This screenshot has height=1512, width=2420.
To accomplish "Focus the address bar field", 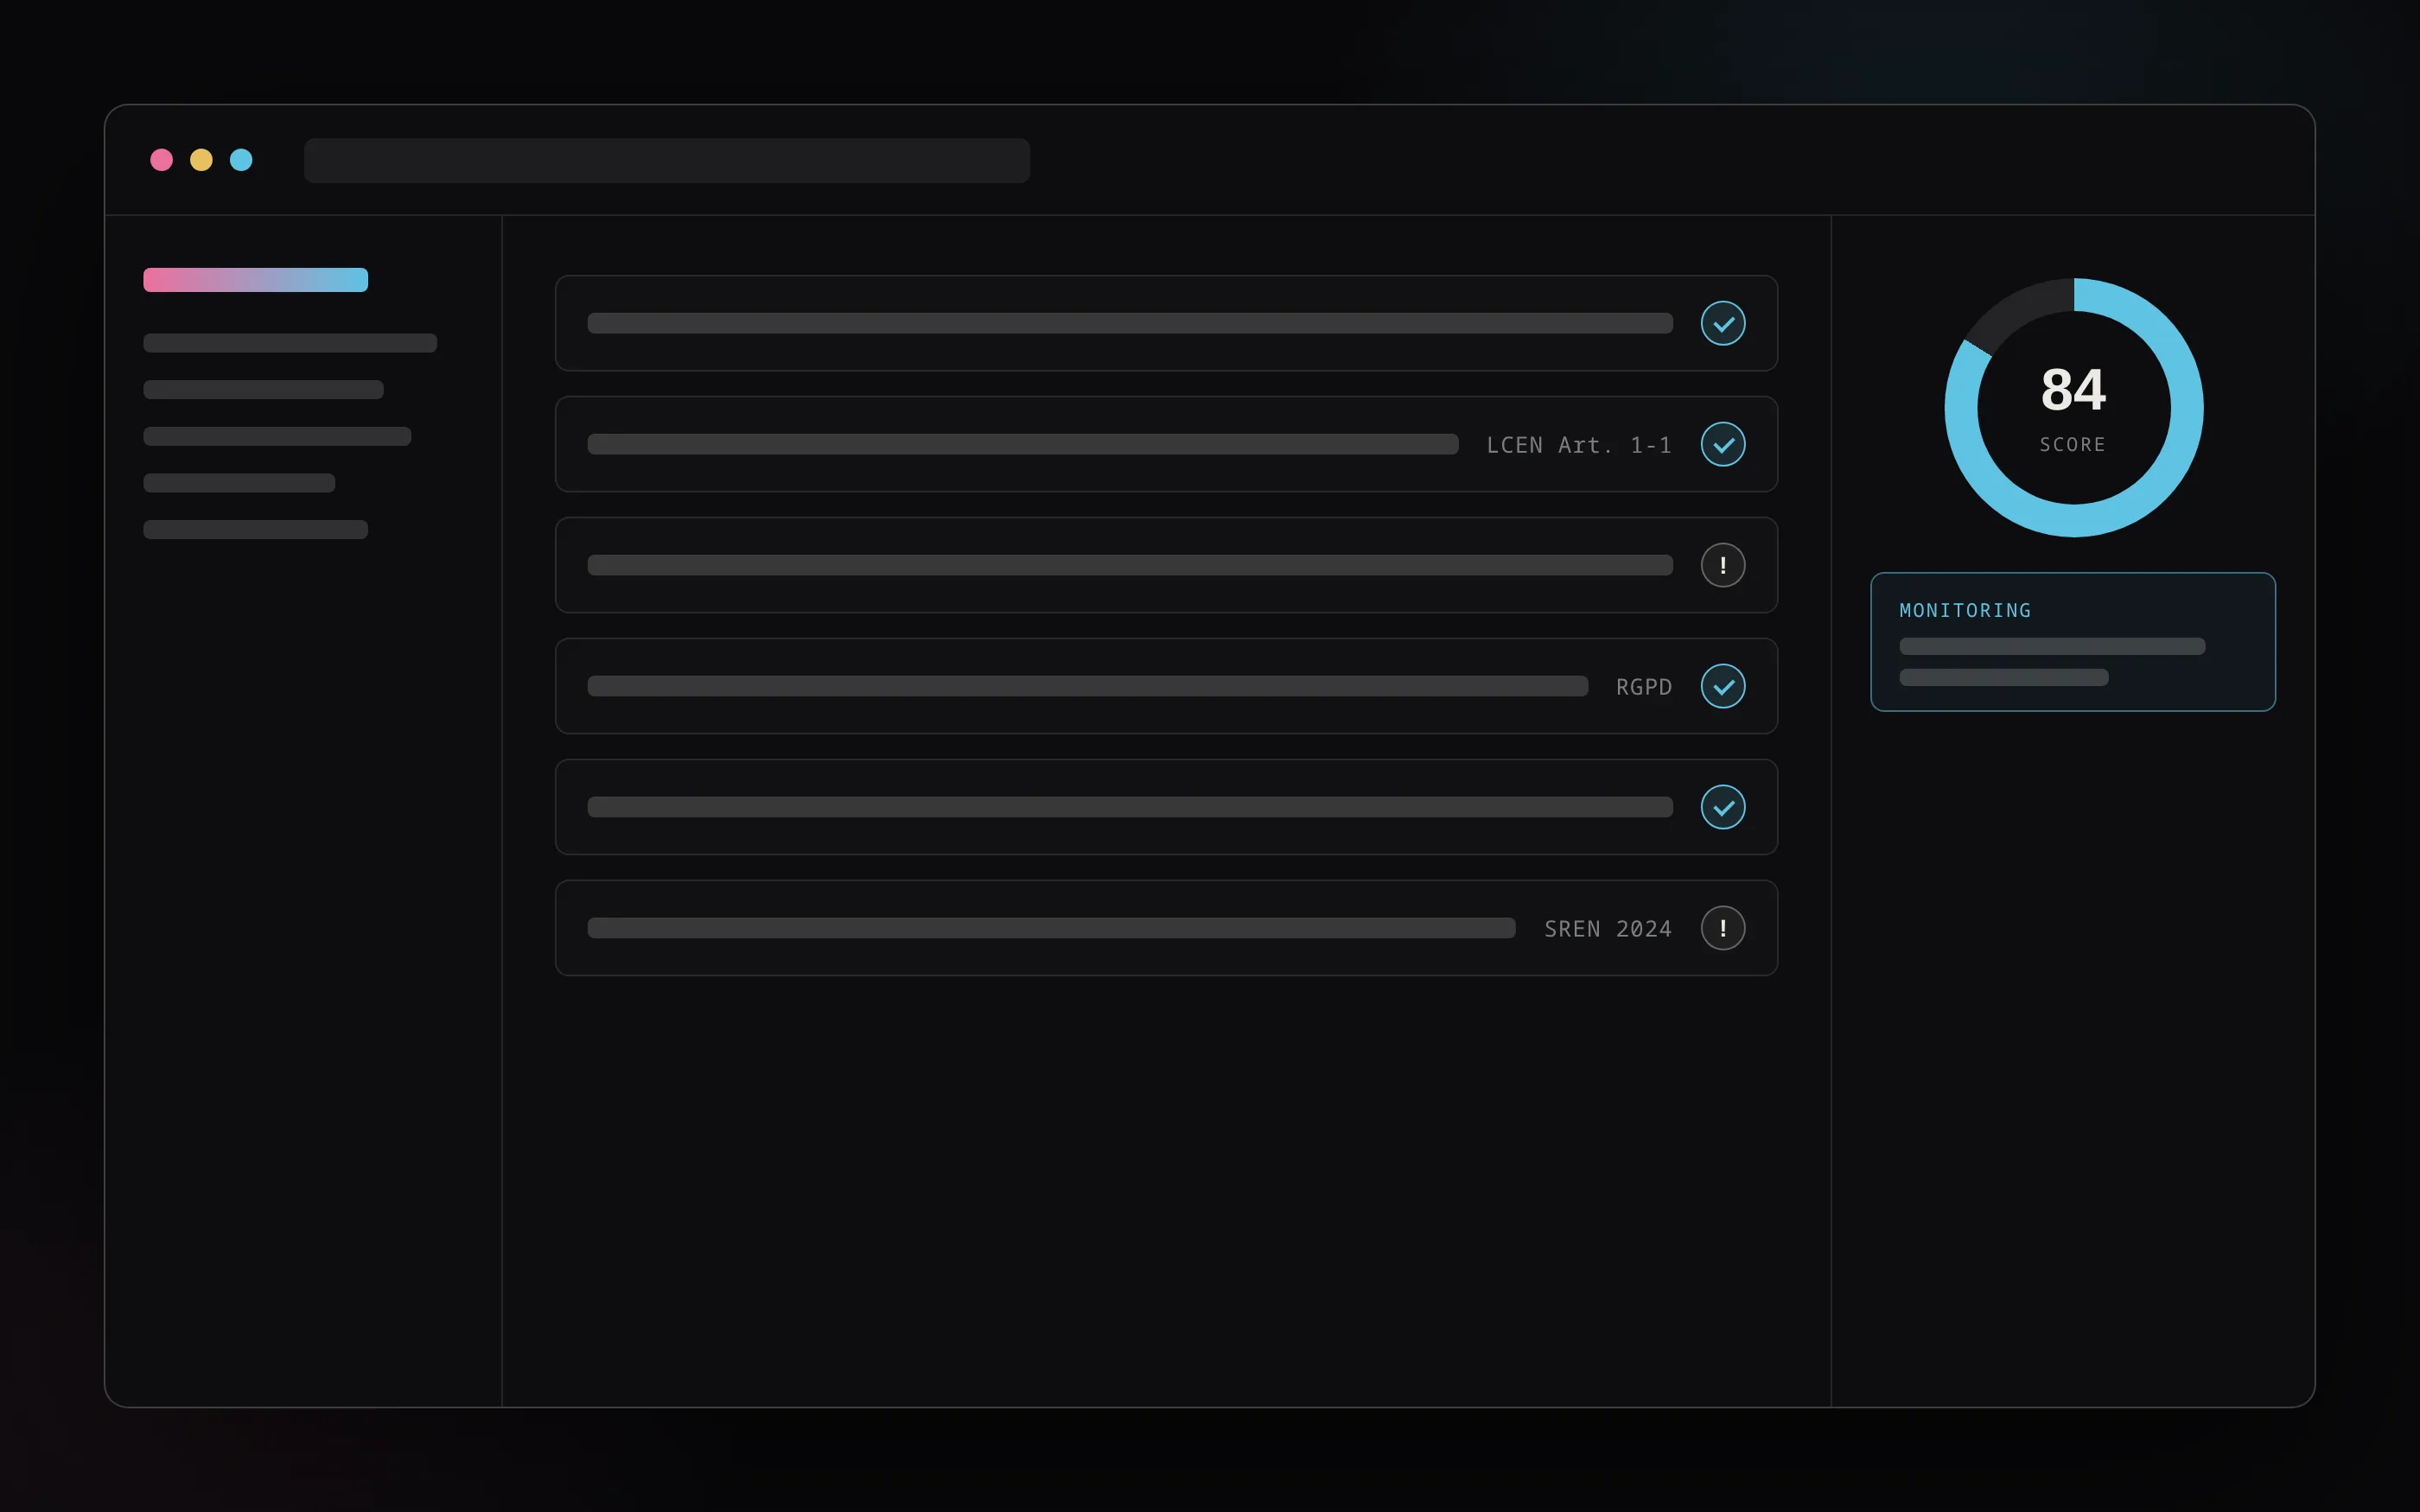I will click(x=667, y=160).
